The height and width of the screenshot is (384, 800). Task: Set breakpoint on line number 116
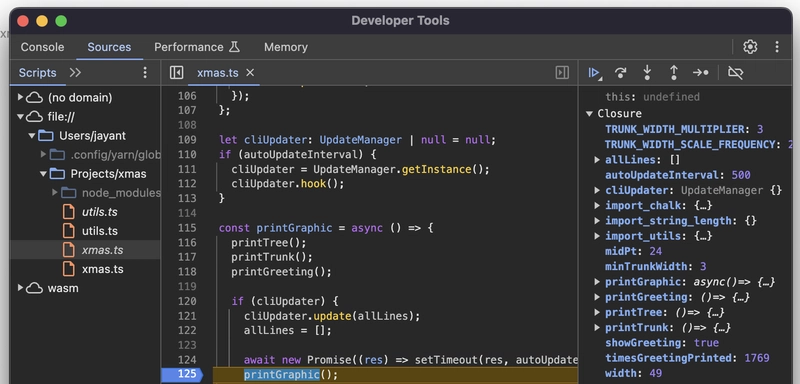coord(187,243)
